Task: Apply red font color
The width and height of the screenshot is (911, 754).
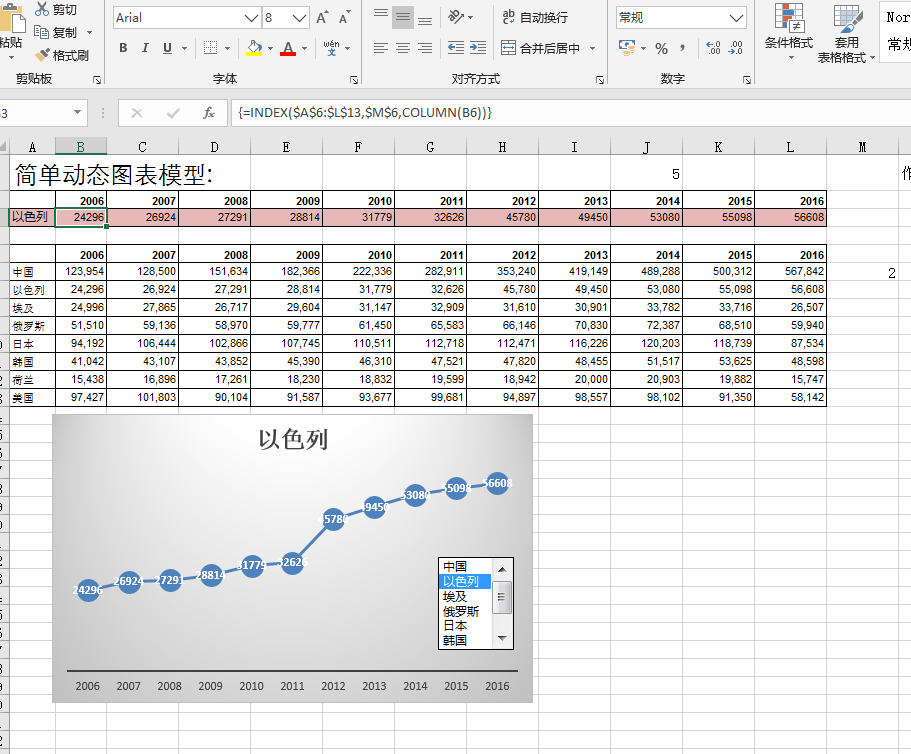Action: tap(288, 48)
